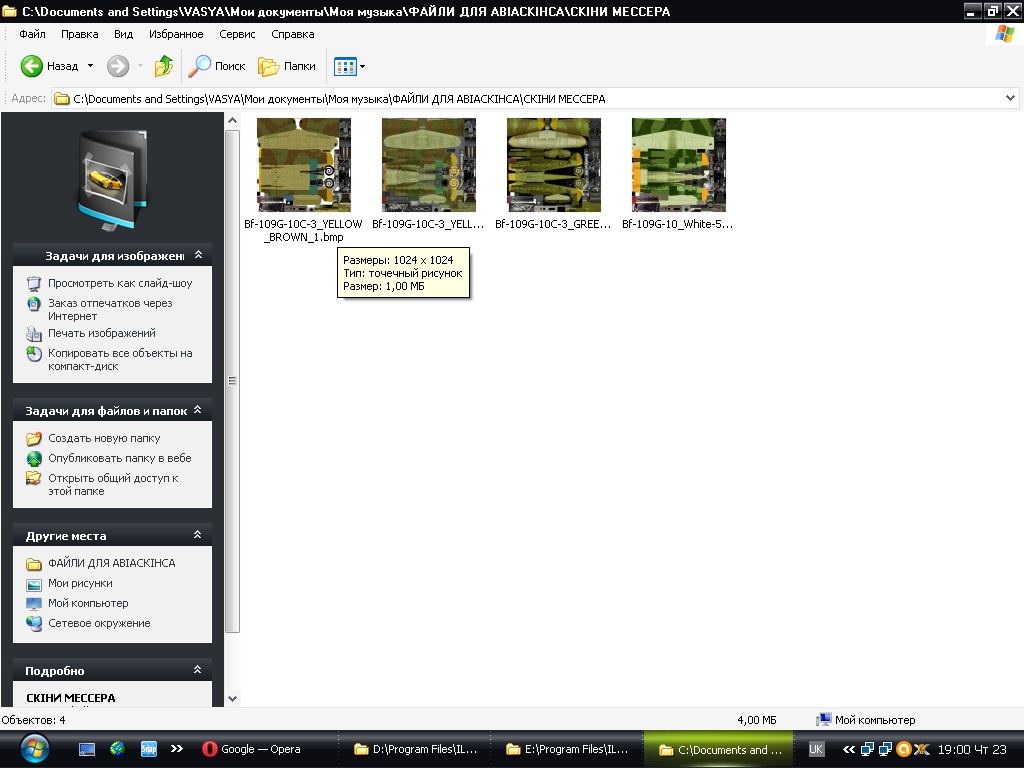Click file name Bf-109G-10C-3_GREE... label
Image resolution: width=1024 pixels, height=768 pixels.
coord(553,224)
